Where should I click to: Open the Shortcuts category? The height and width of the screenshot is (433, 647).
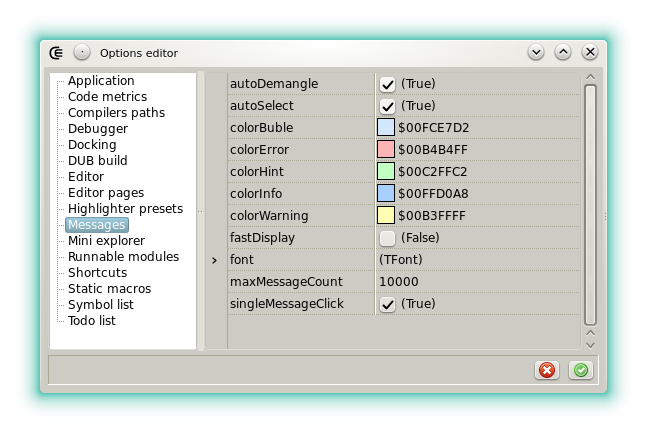click(x=97, y=273)
